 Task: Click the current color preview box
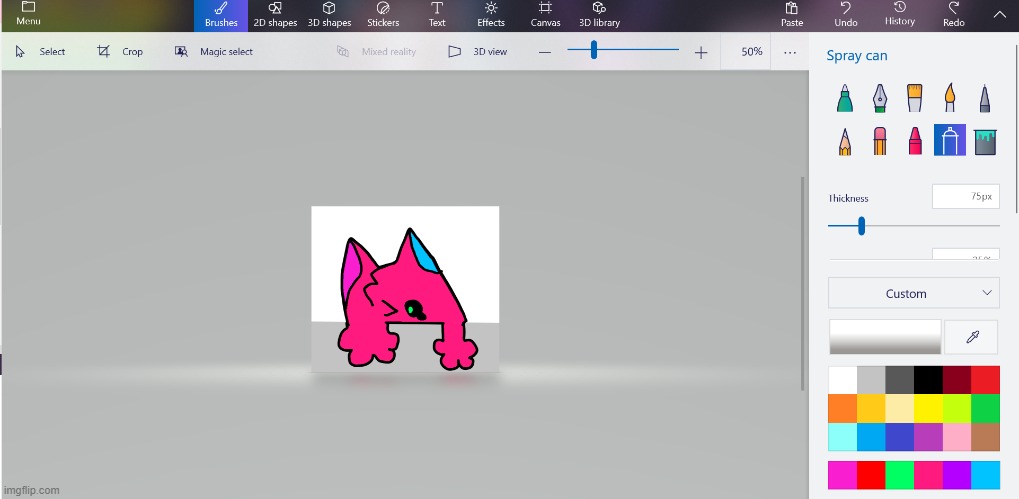(885, 337)
